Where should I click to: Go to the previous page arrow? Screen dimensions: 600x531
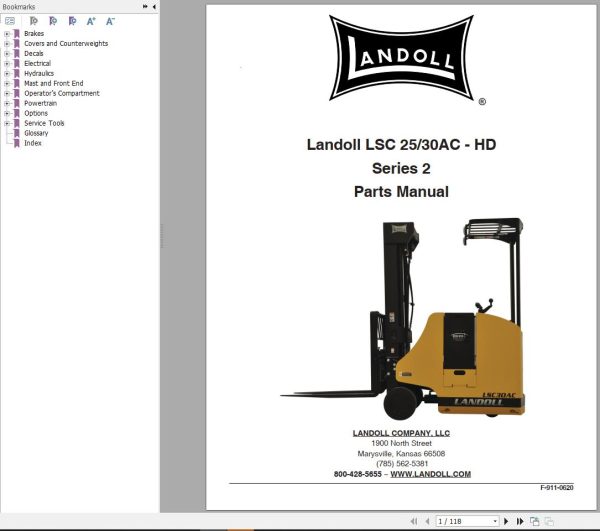click(427, 521)
